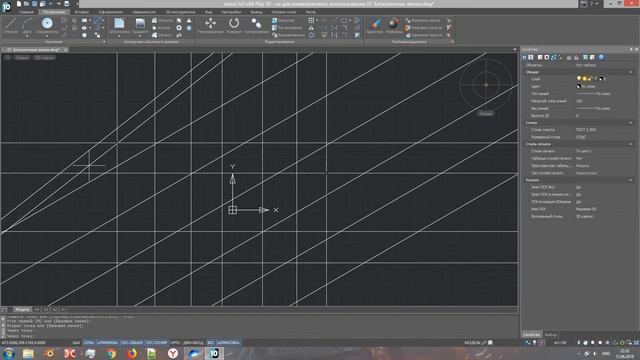The height and width of the screenshot is (360, 640).
Task: Click the command line input area
Action: coord(261,336)
